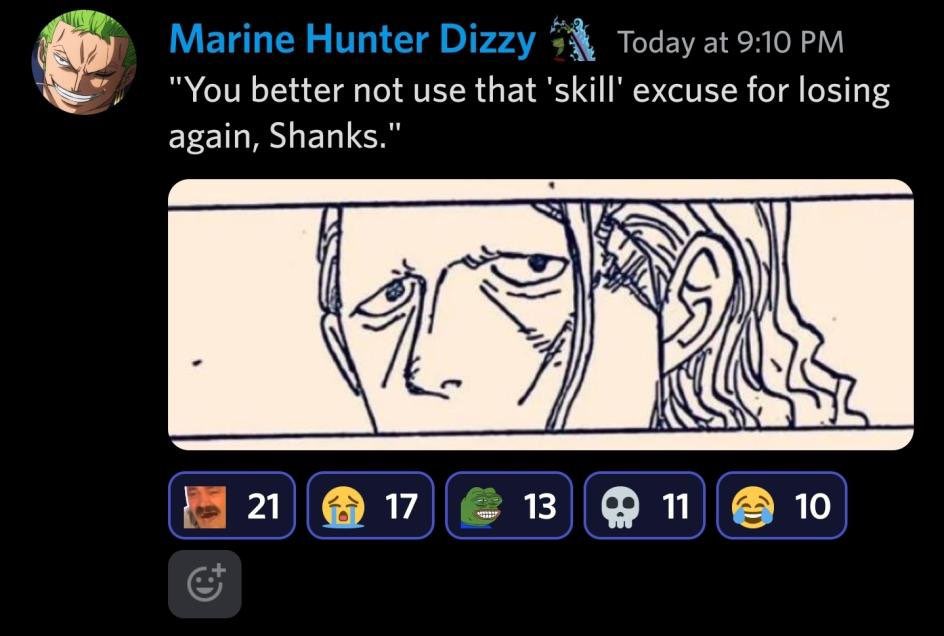Viewport: 944px width, 636px height.
Task: Click the crying face emoji icon
Action: [x=343, y=507]
